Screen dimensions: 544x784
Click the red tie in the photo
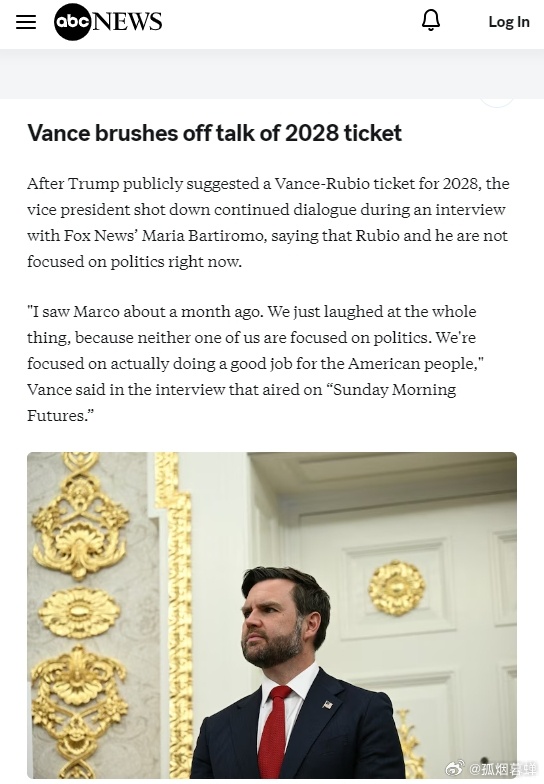click(275, 731)
